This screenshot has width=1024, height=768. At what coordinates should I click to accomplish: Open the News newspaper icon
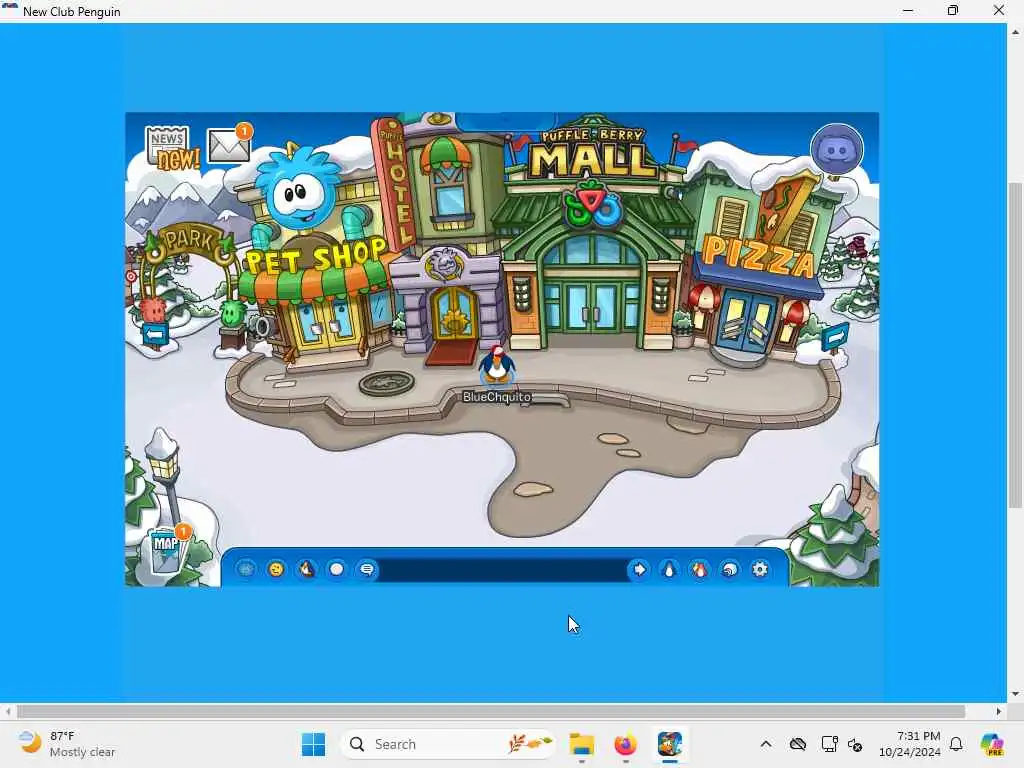[x=171, y=148]
